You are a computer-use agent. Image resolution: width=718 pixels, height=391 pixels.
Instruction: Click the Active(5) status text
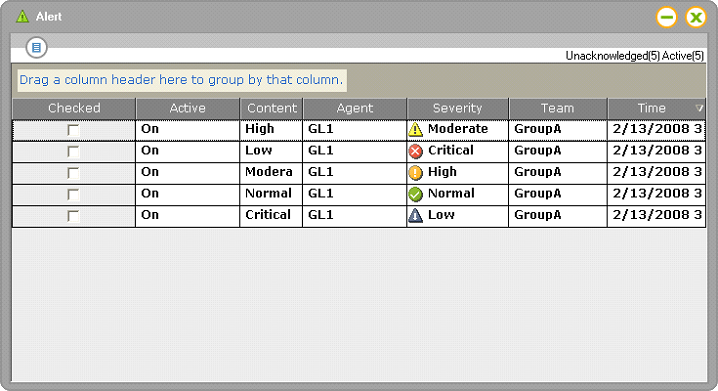(683, 56)
